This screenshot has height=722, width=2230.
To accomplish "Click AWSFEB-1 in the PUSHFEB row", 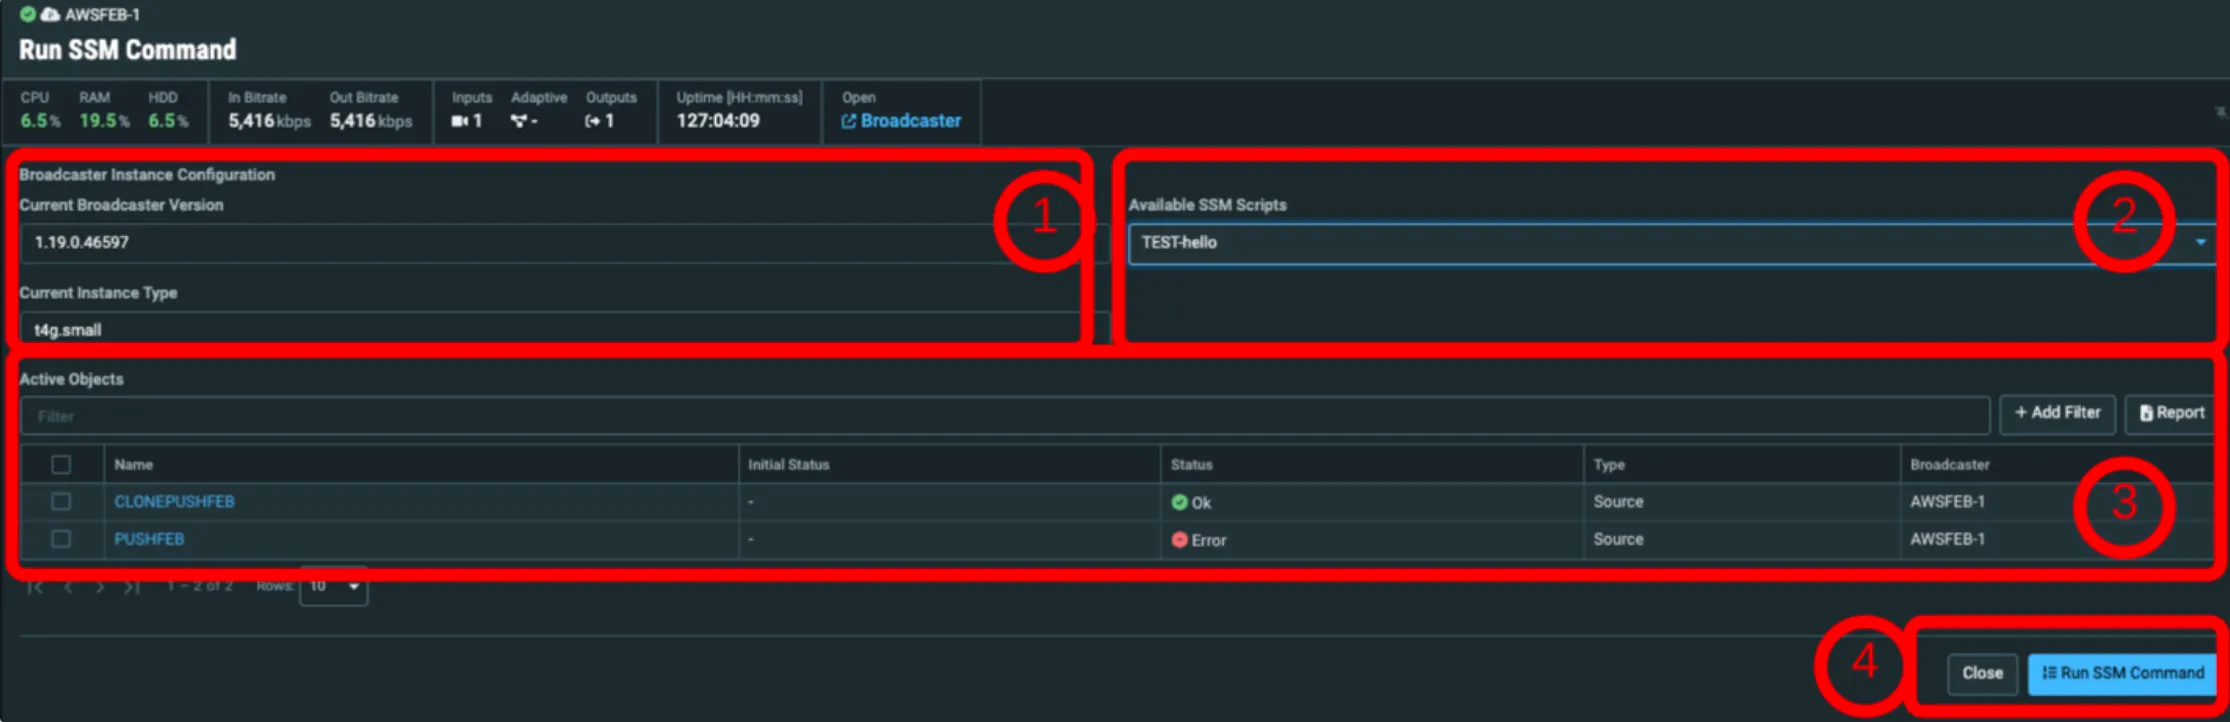I will pyautogui.click(x=1947, y=539).
